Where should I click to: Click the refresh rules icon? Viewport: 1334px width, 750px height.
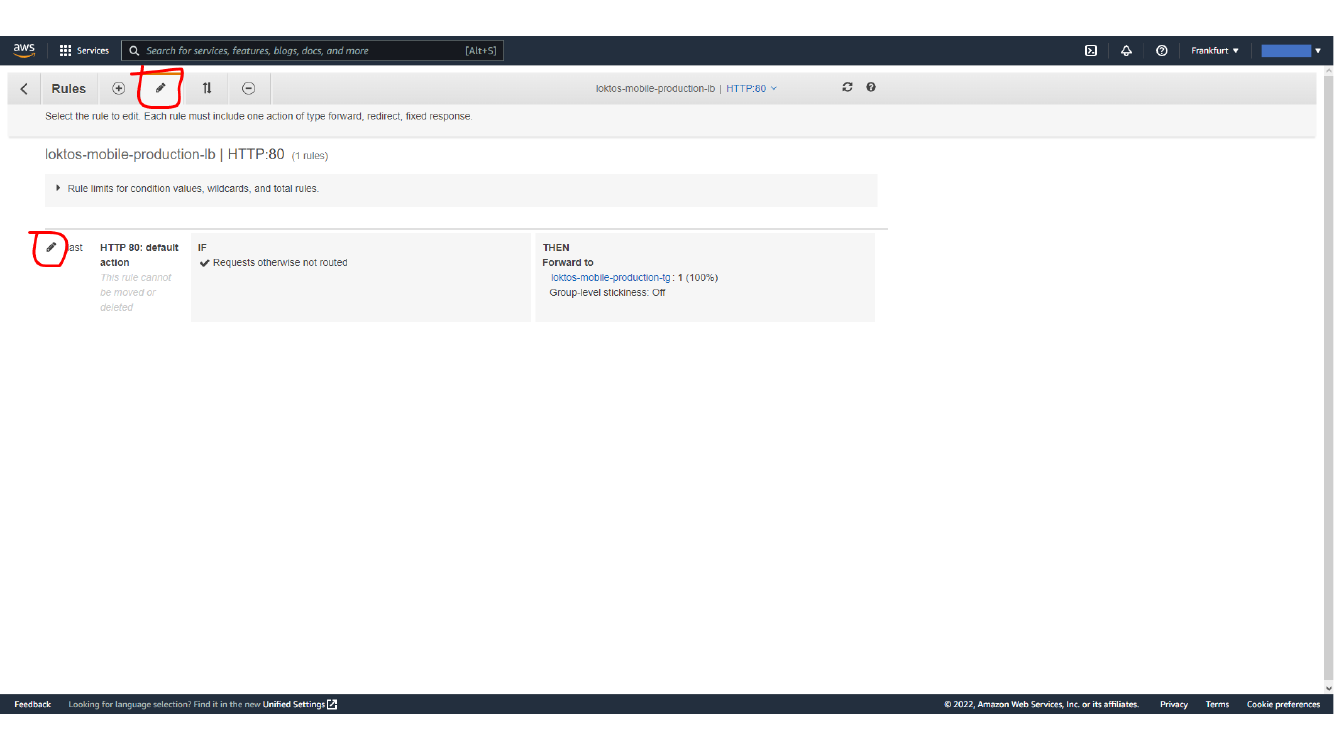(847, 87)
